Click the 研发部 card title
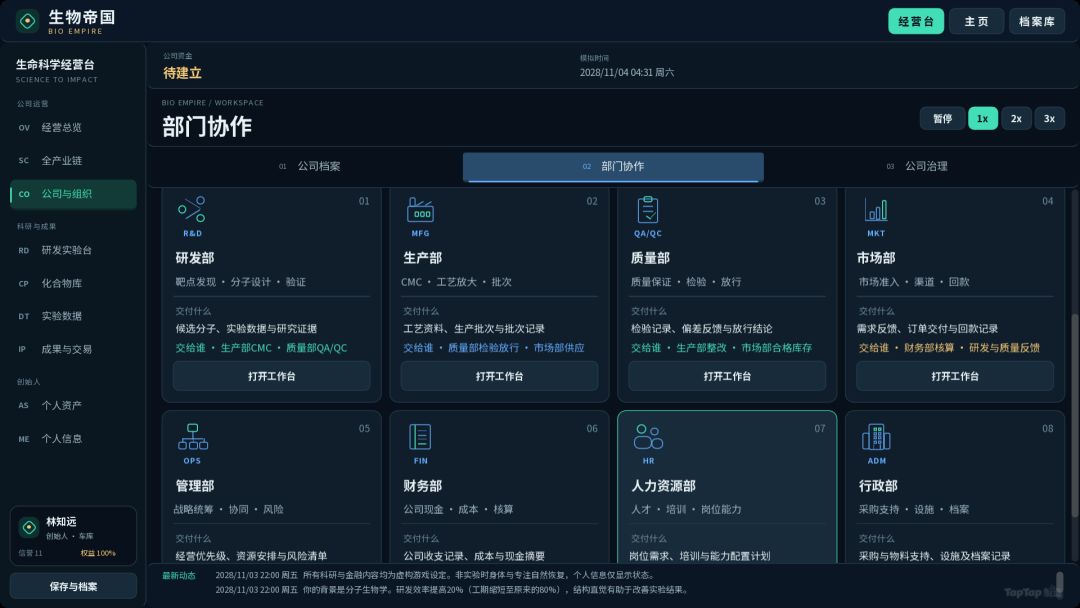Viewport: 1080px width, 608px height. point(195,258)
